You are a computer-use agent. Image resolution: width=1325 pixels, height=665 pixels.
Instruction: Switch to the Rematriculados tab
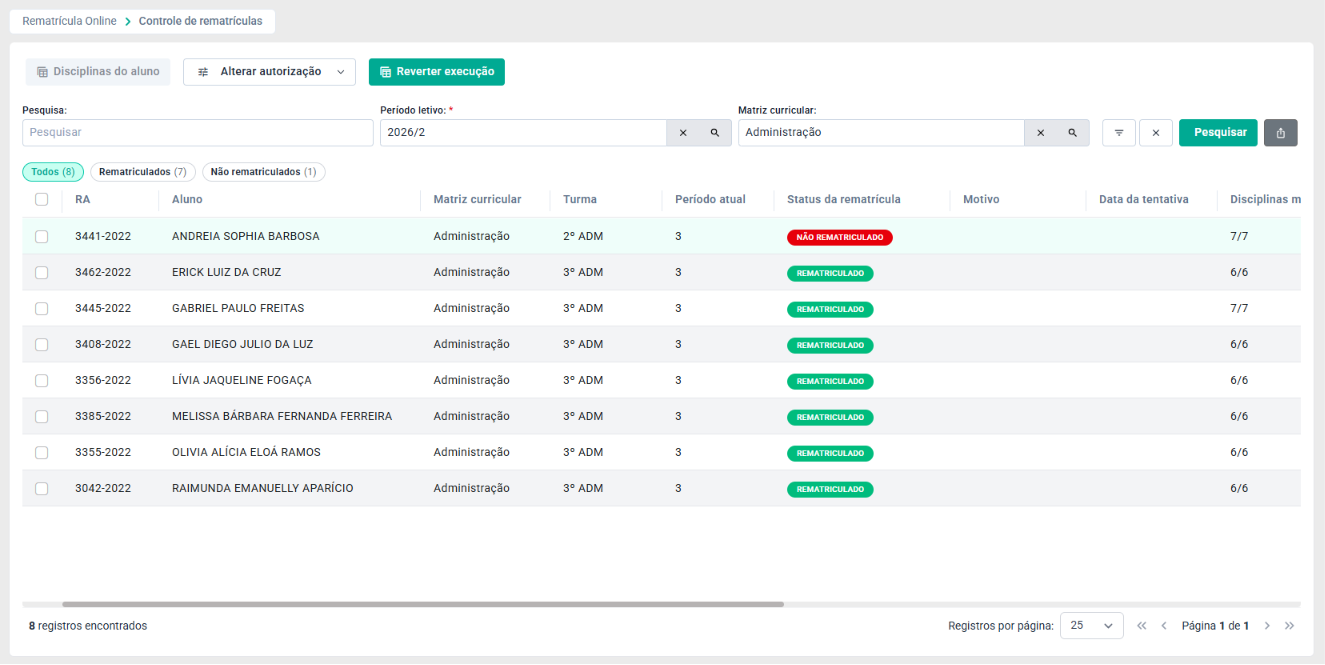click(143, 172)
